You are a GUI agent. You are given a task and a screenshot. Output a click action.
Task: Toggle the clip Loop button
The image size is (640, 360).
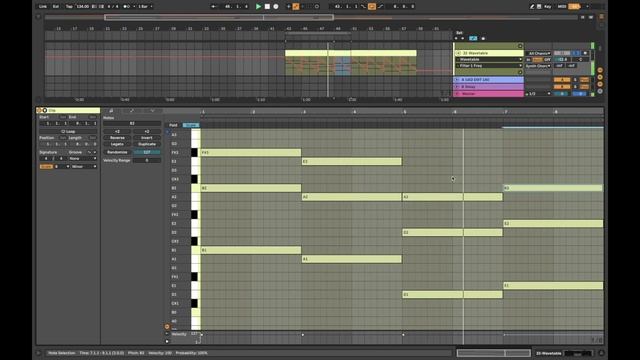point(68,131)
